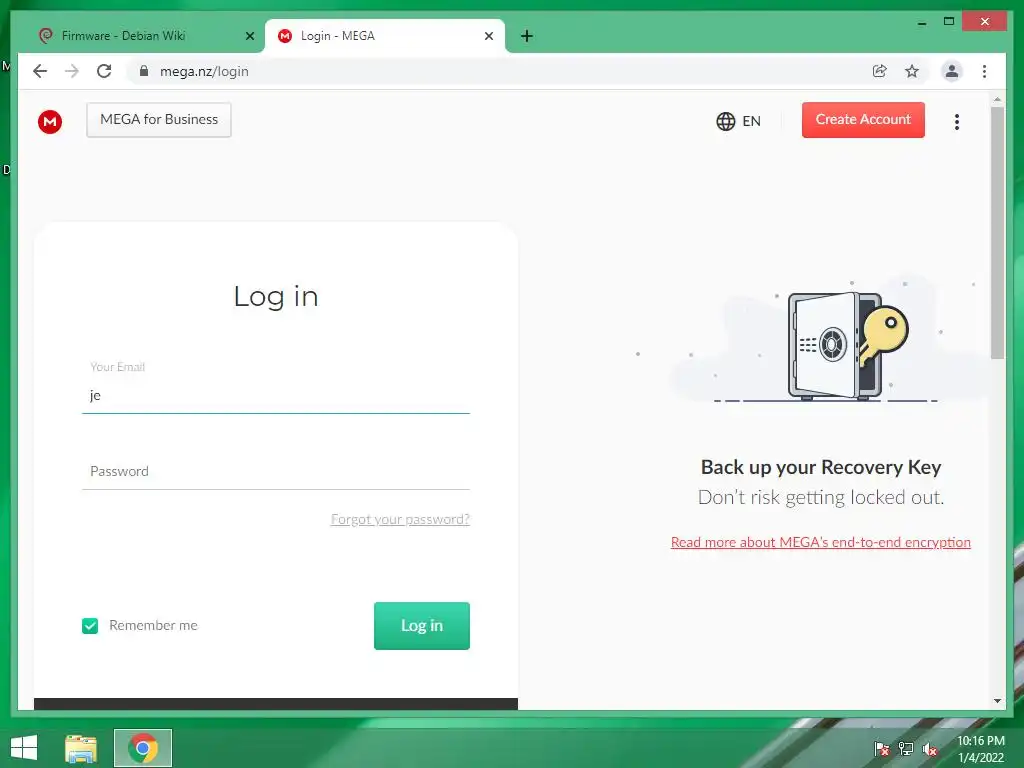The width and height of the screenshot is (1024, 768).
Task: Click the scrollbar up arrow
Action: pos(997,100)
